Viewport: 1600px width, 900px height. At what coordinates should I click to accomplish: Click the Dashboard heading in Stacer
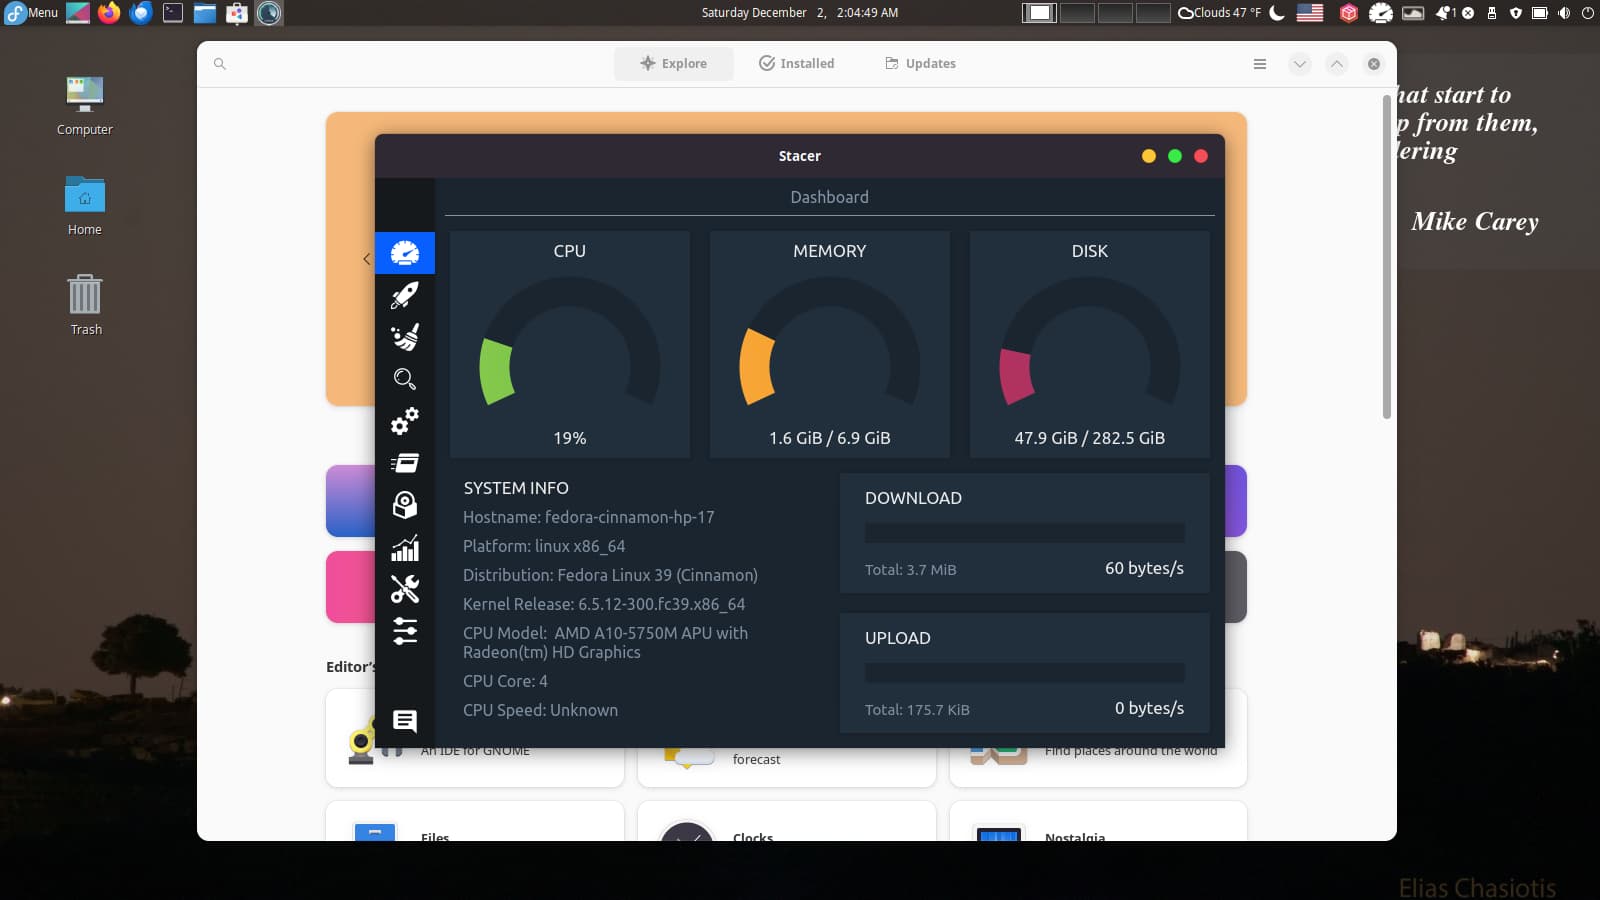point(830,197)
